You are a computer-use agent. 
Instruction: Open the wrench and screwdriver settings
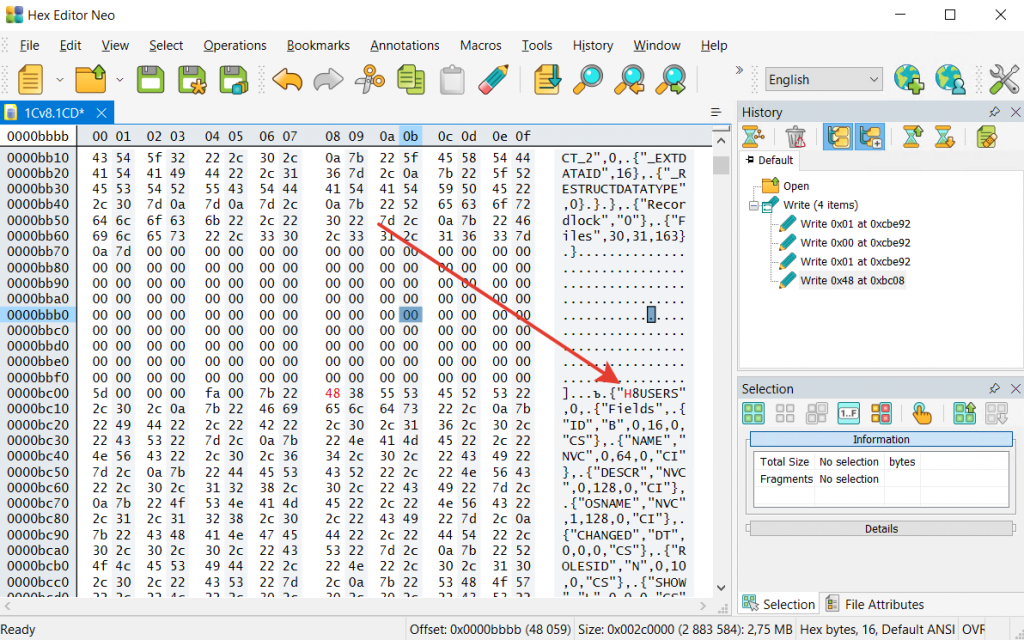1004,80
